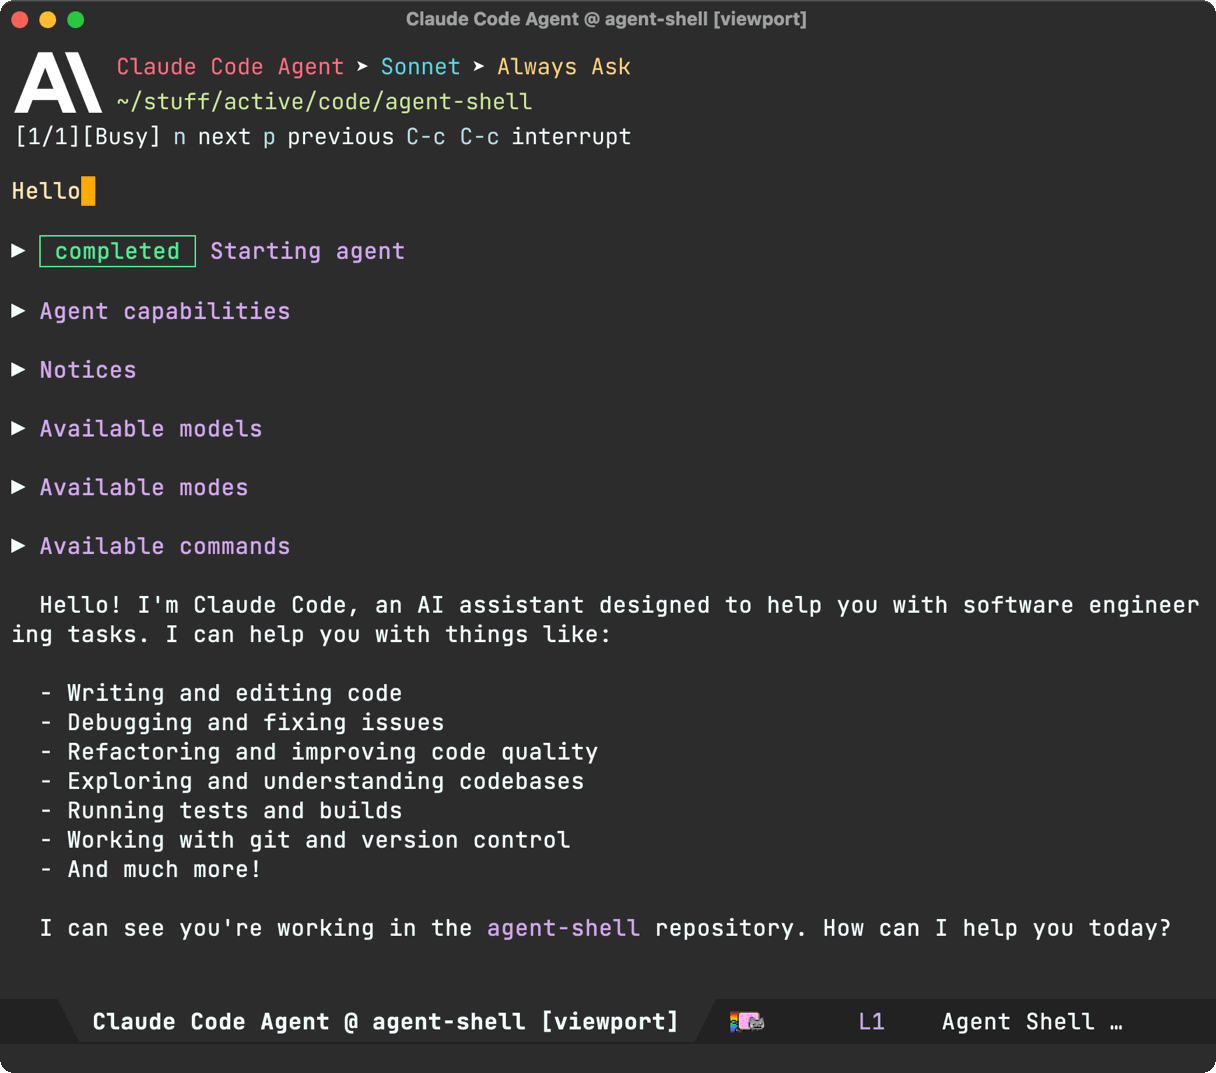This screenshot has height=1073, width=1216.
Task: Click the L1 line indicator in mode line
Action: click(x=871, y=1021)
